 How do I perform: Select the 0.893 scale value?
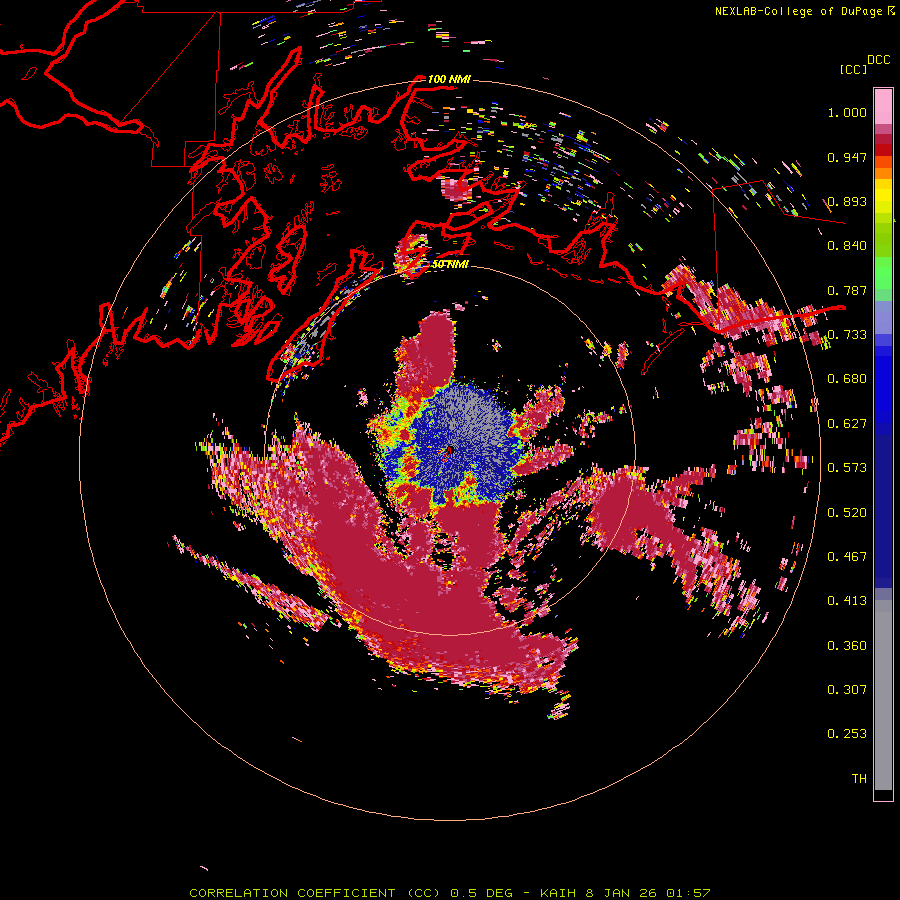847,201
